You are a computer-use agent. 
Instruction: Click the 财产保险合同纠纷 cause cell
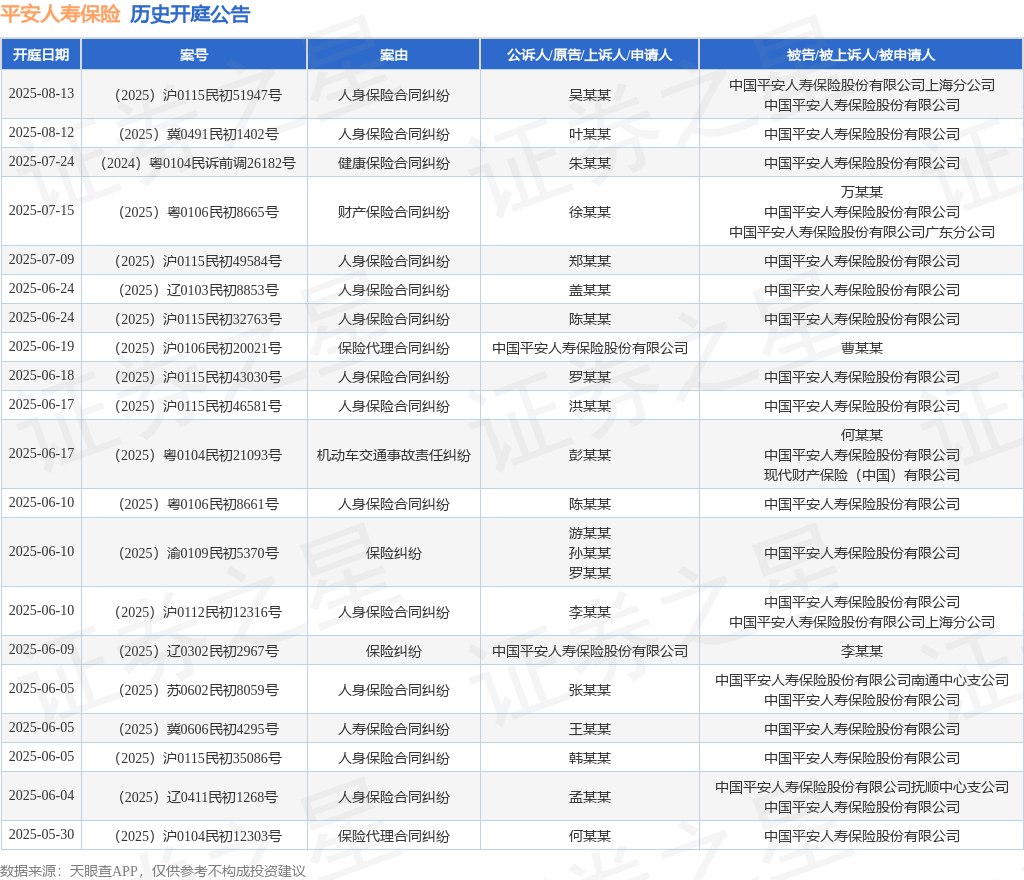pyautogui.click(x=394, y=212)
